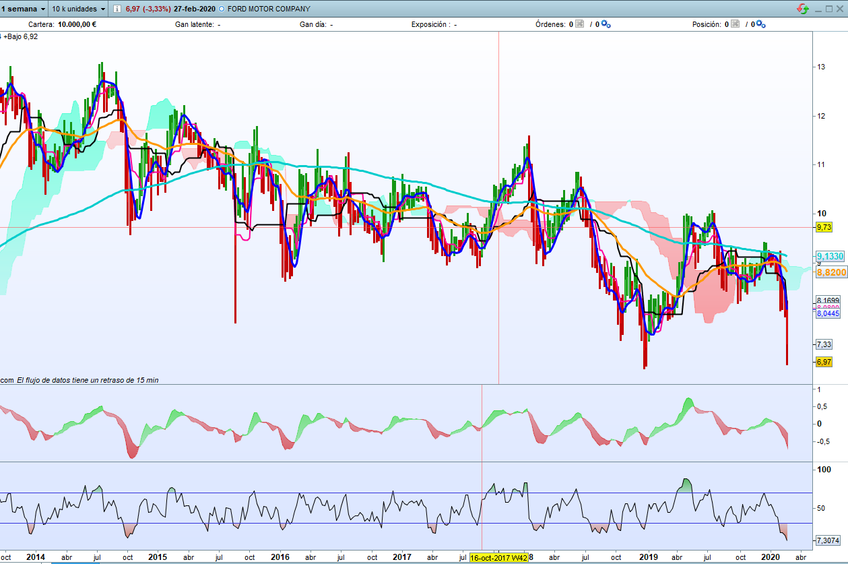The image size is (848, 564).
Task: Click the 13 price level on axis
Action: point(822,67)
